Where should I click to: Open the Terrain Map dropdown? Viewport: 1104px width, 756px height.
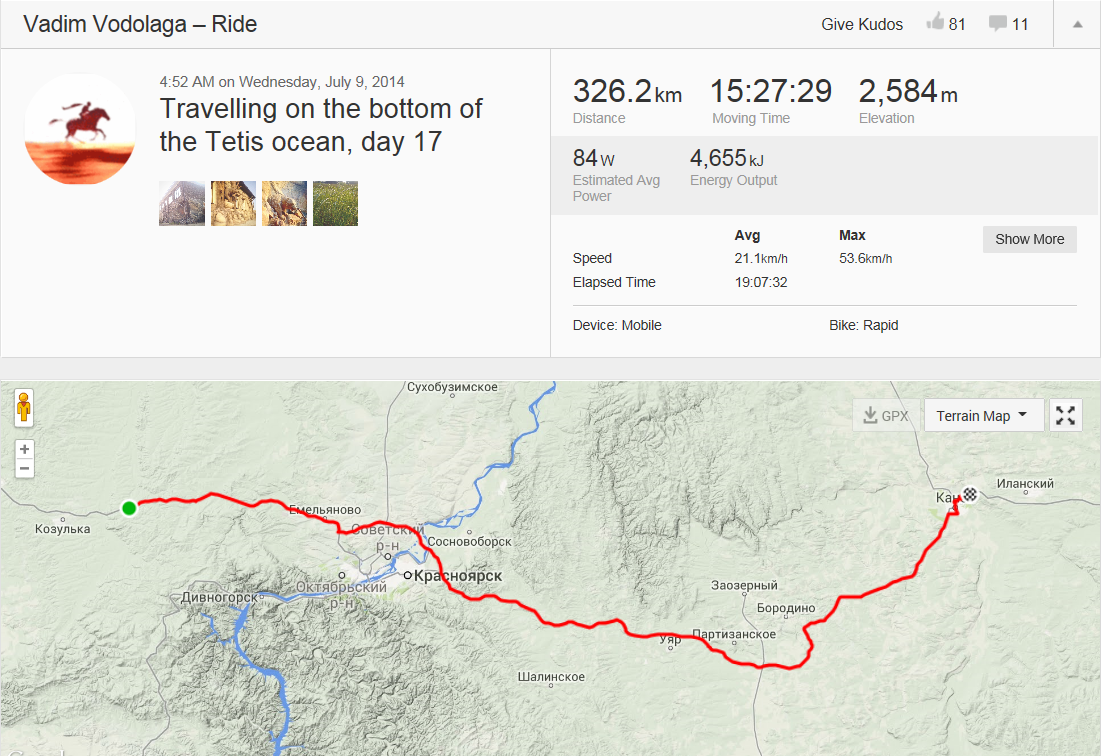[x=983, y=415]
